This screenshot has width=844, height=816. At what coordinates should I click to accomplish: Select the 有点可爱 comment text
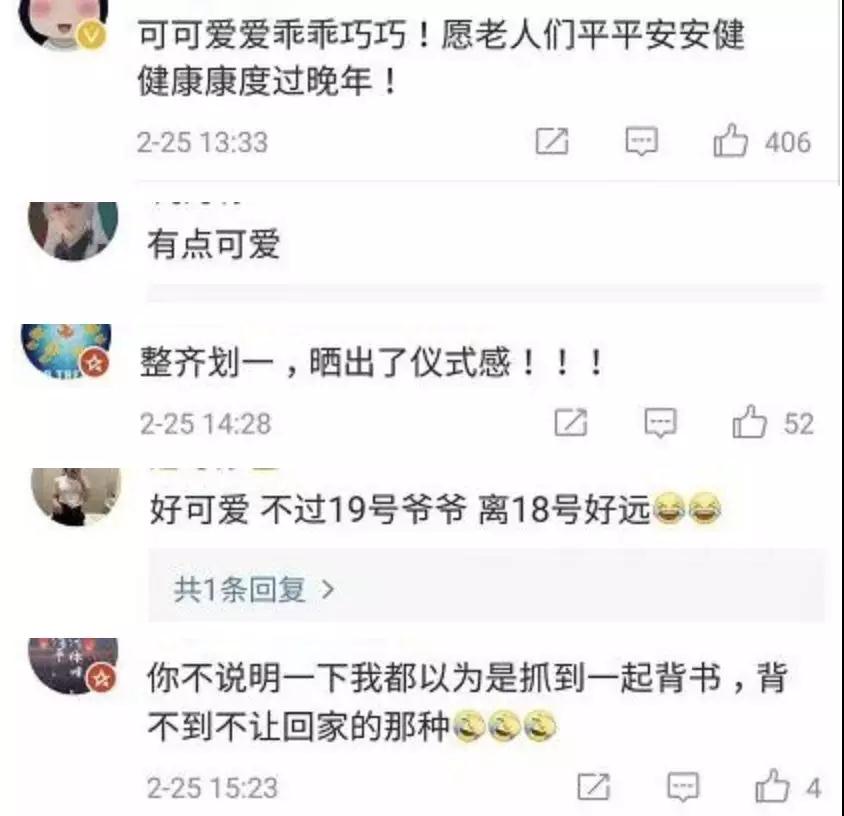(214, 244)
